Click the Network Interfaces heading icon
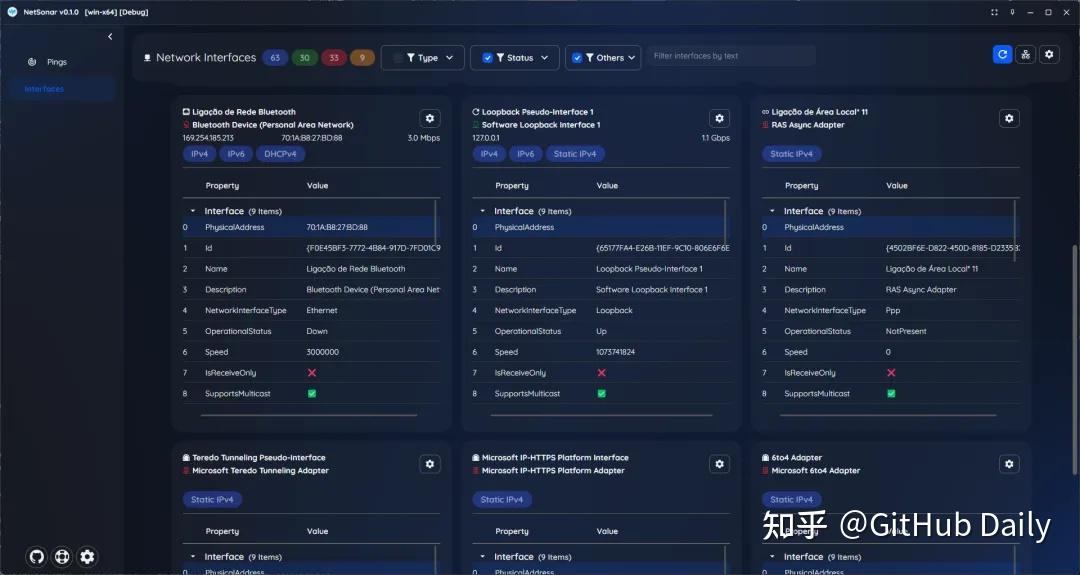The image size is (1080, 575). [147, 58]
